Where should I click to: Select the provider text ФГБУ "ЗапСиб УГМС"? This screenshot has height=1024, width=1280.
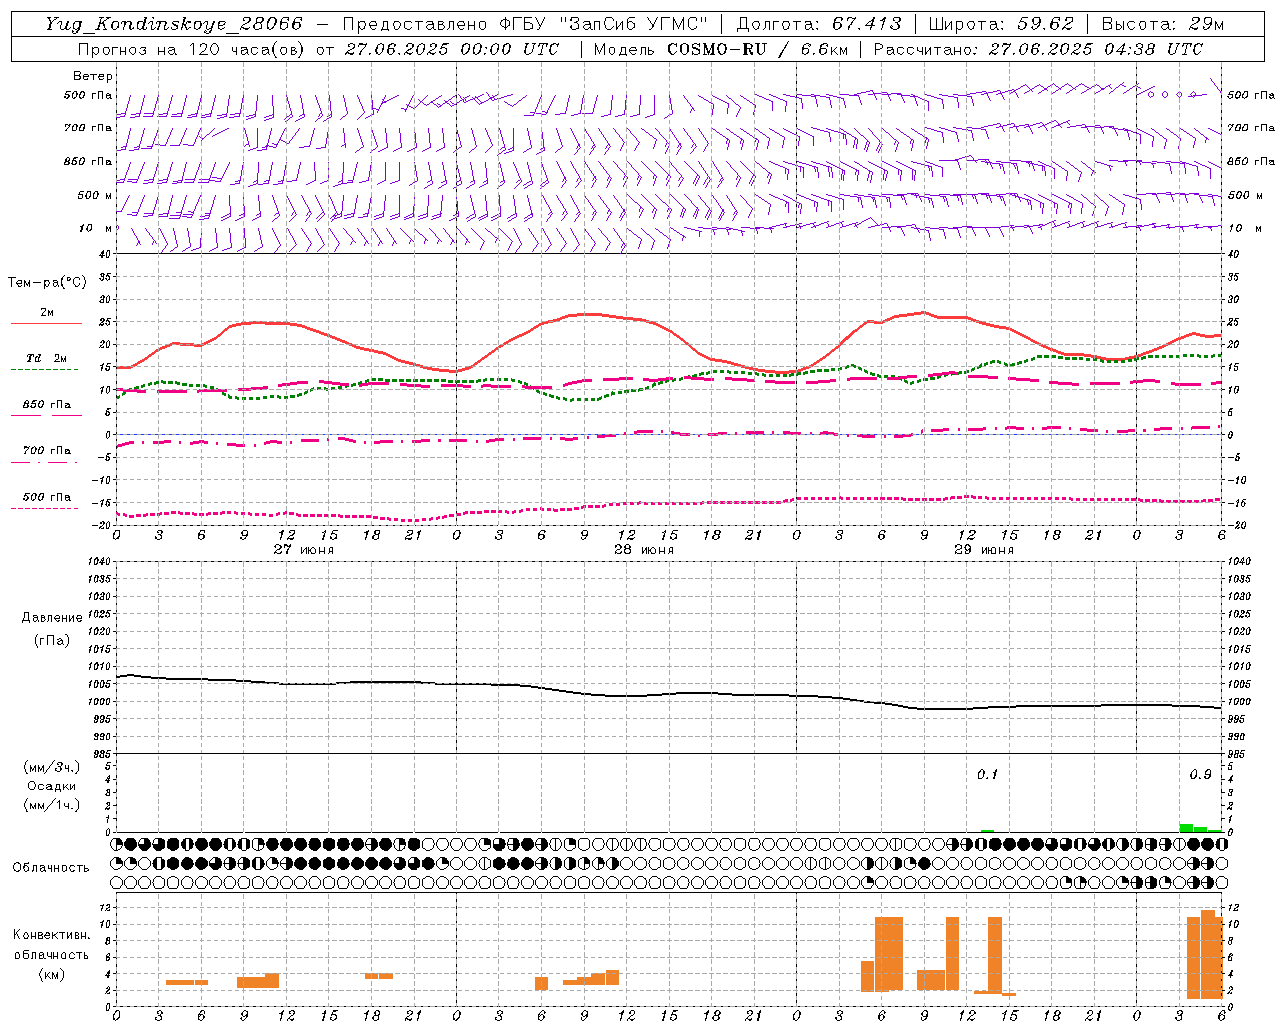coord(605,24)
